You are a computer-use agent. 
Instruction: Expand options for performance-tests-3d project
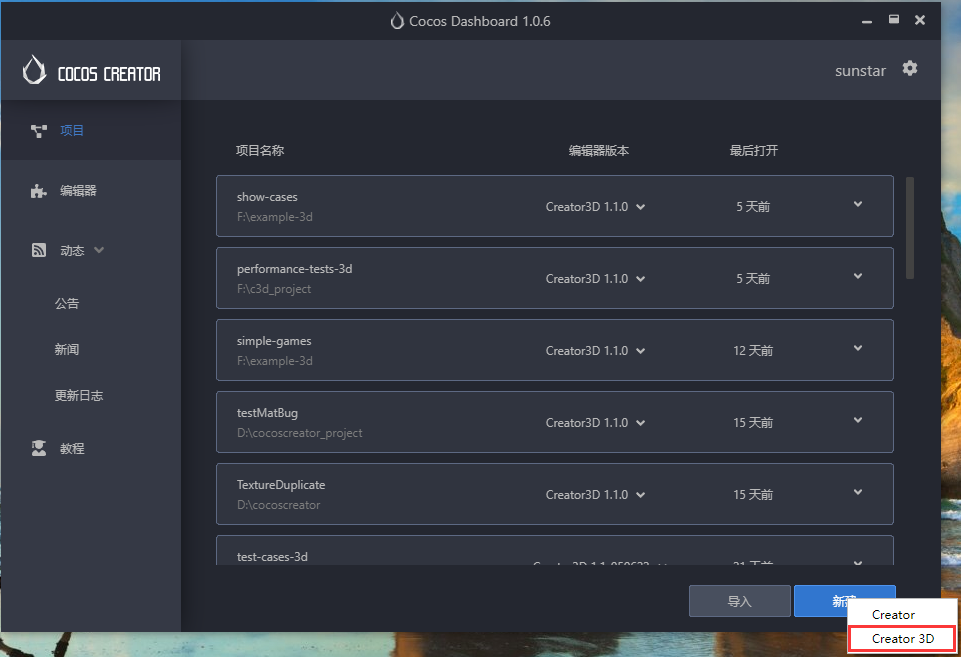(858, 276)
